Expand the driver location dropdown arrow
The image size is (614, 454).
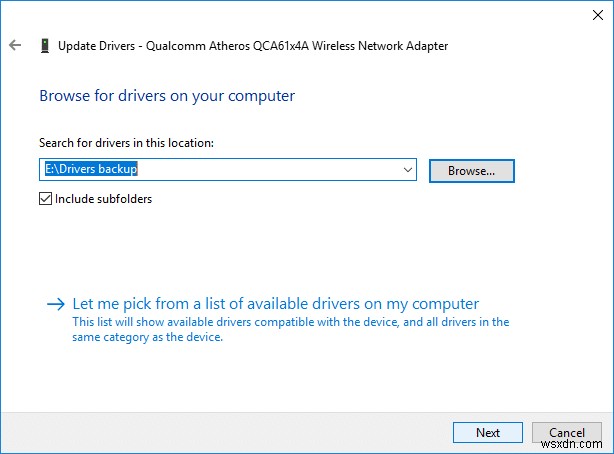pyautogui.click(x=407, y=170)
